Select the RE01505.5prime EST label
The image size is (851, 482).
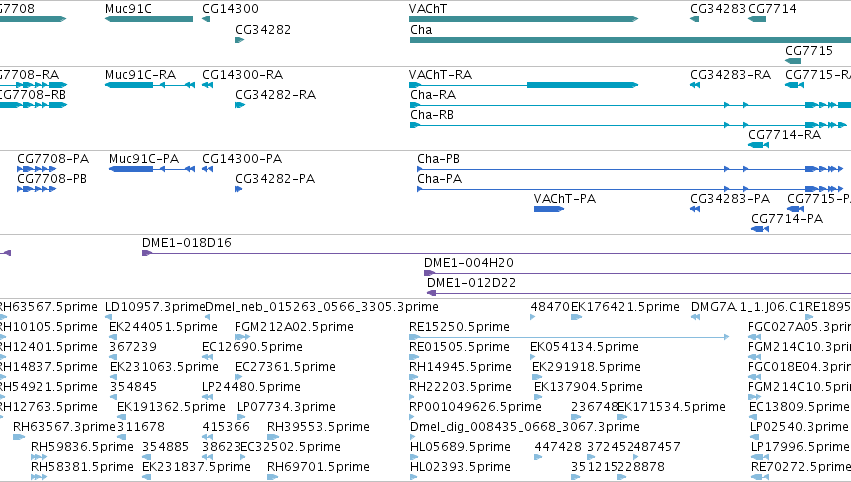[460, 347]
